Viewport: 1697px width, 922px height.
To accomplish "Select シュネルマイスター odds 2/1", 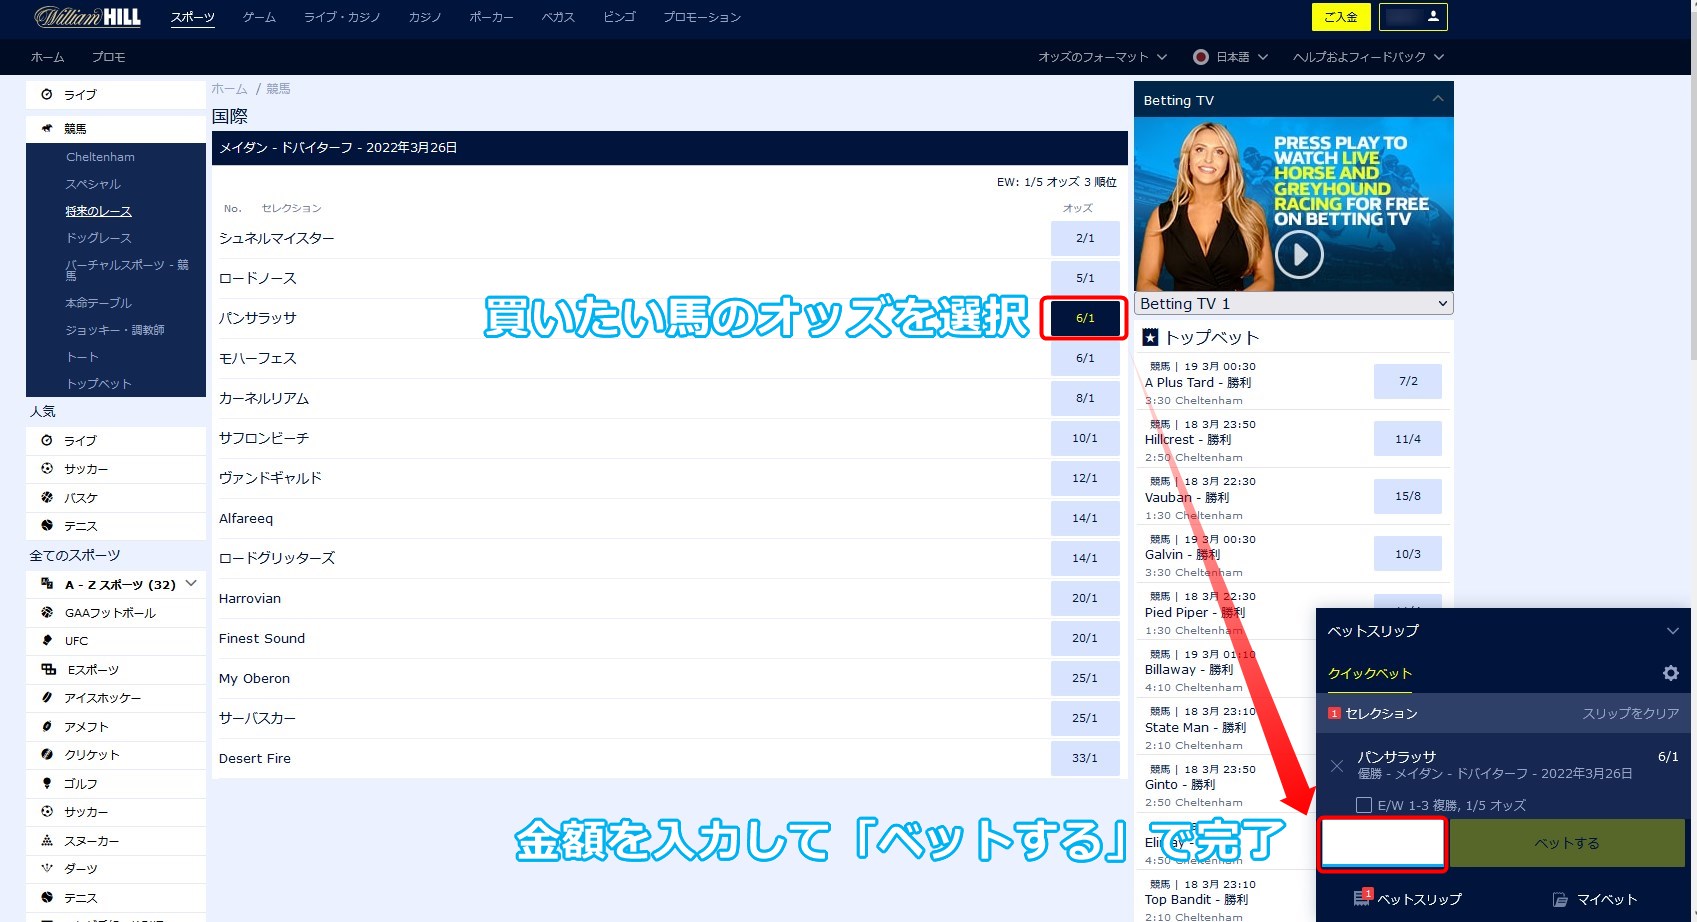I will [x=1085, y=238].
